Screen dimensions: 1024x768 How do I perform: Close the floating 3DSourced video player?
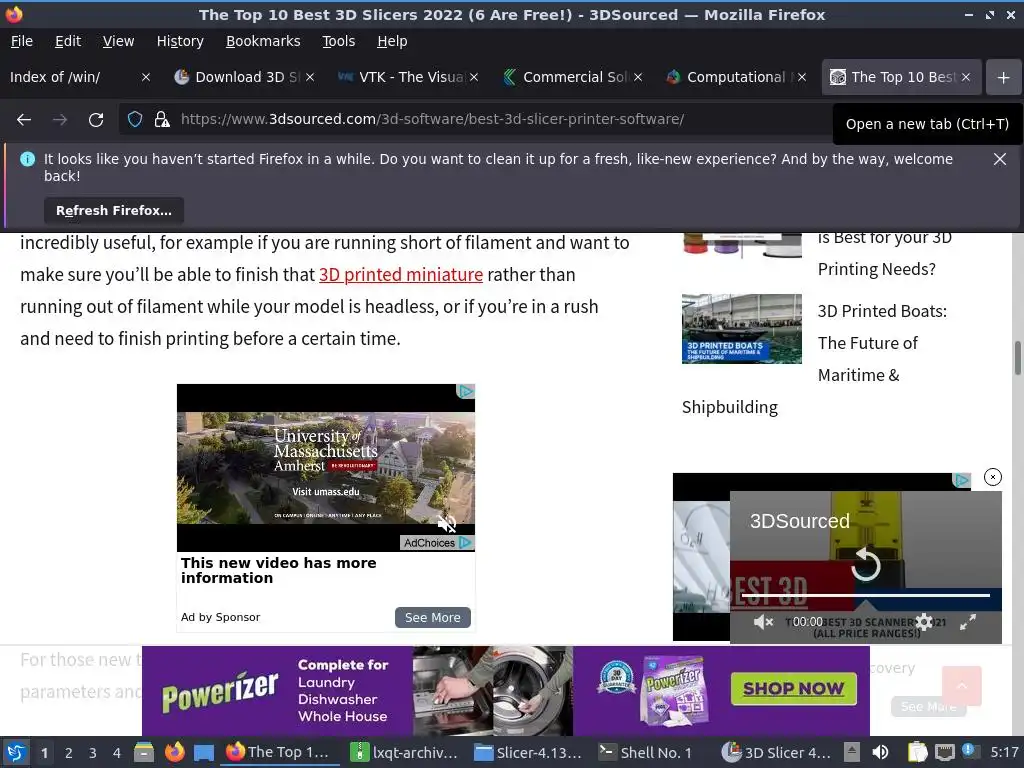tap(993, 477)
